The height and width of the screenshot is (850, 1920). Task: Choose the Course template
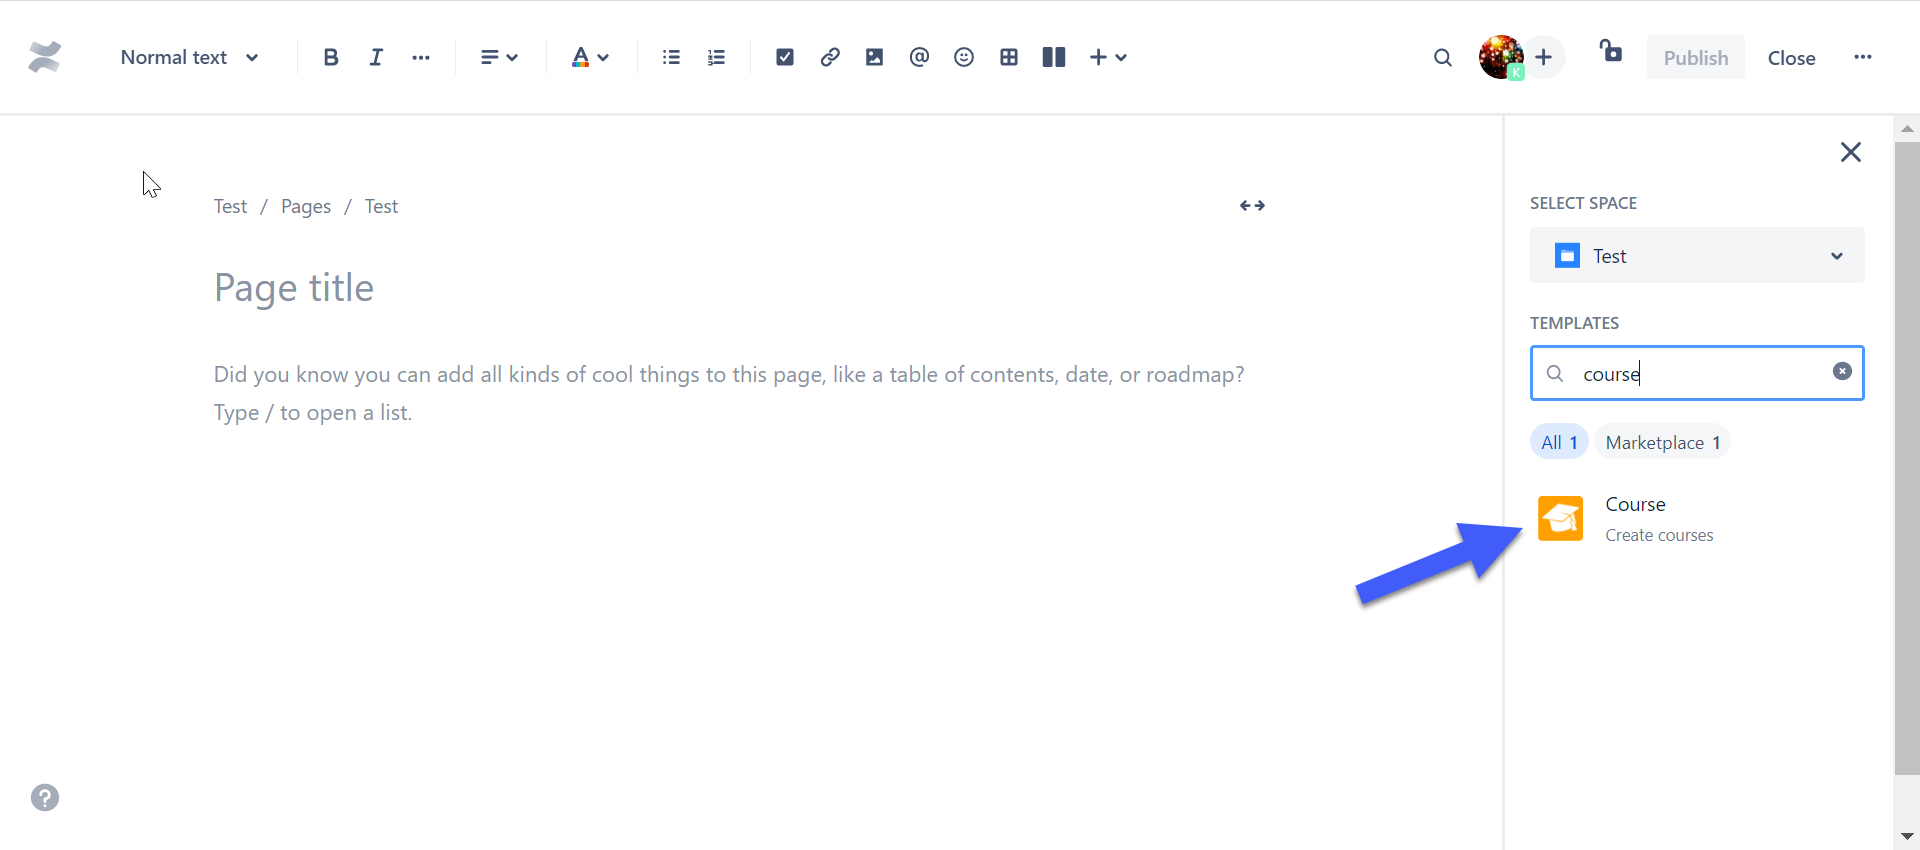(x=1635, y=518)
